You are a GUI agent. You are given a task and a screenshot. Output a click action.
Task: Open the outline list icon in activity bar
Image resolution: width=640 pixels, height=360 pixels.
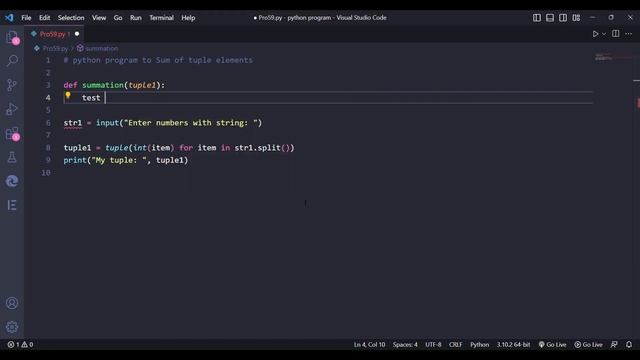click(12, 205)
